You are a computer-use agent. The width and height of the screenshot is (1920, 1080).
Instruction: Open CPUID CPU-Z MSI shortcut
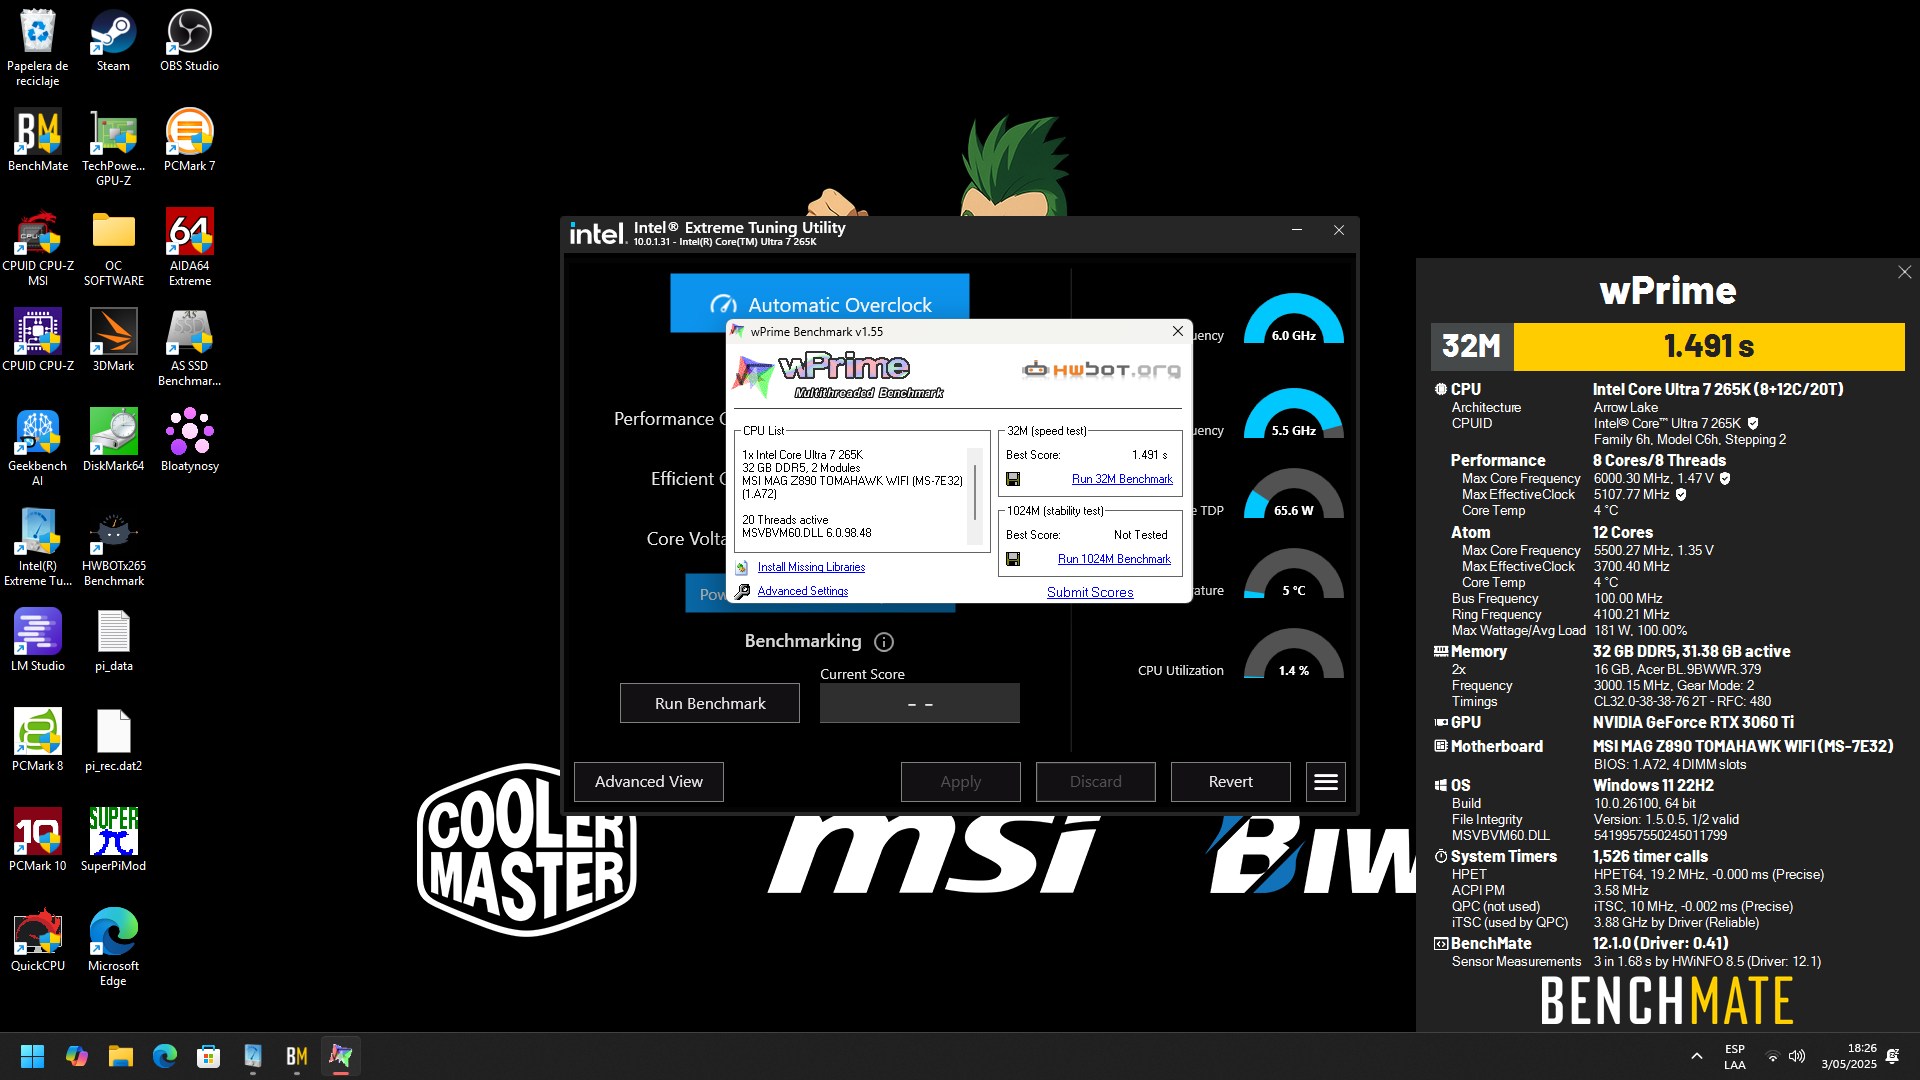[x=38, y=248]
